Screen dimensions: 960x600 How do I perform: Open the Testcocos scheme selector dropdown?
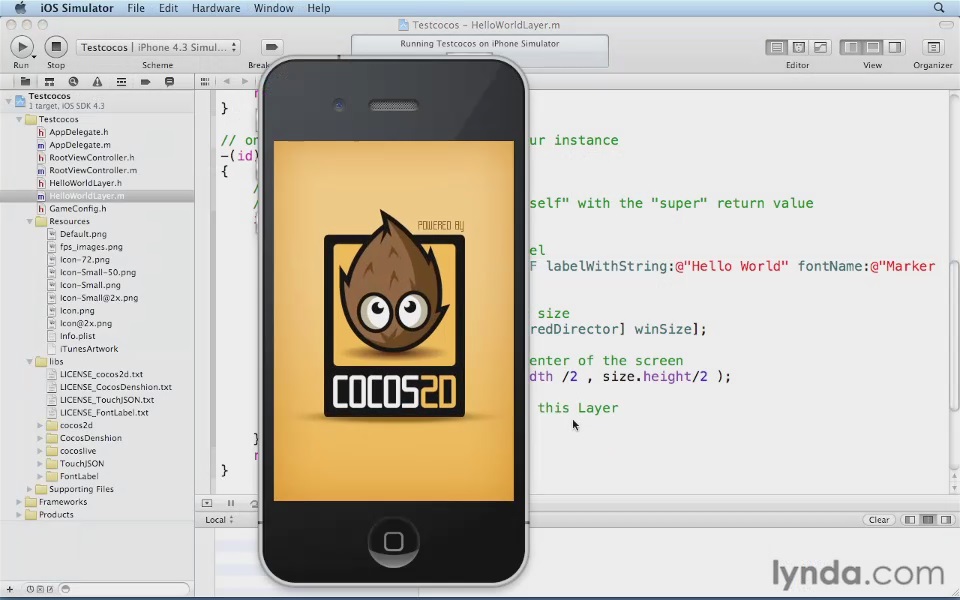pos(158,47)
